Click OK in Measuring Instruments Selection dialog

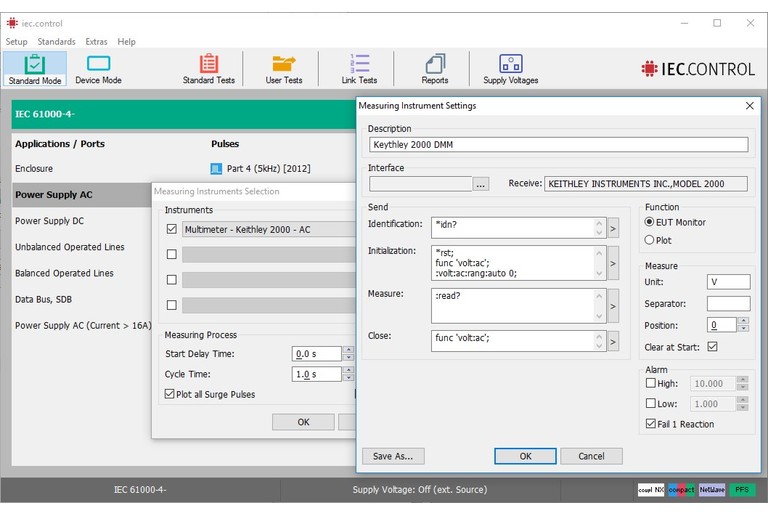tap(303, 422)
